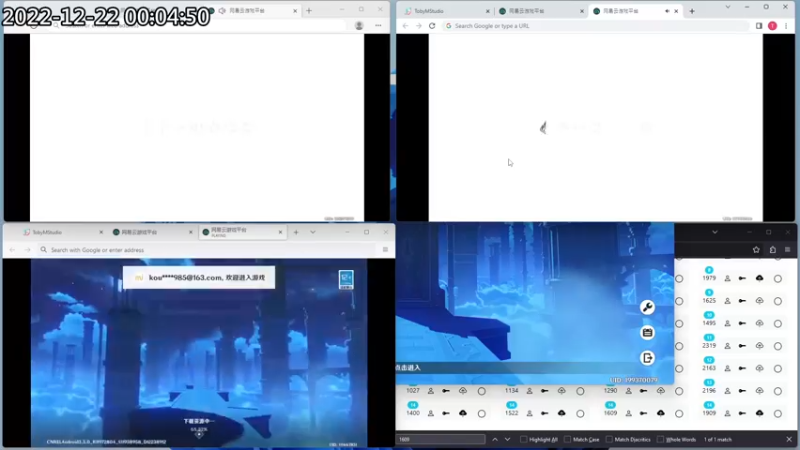800x450 pixels.
Task: Select the second tab in top-right Chrome window
Action: 541,11
